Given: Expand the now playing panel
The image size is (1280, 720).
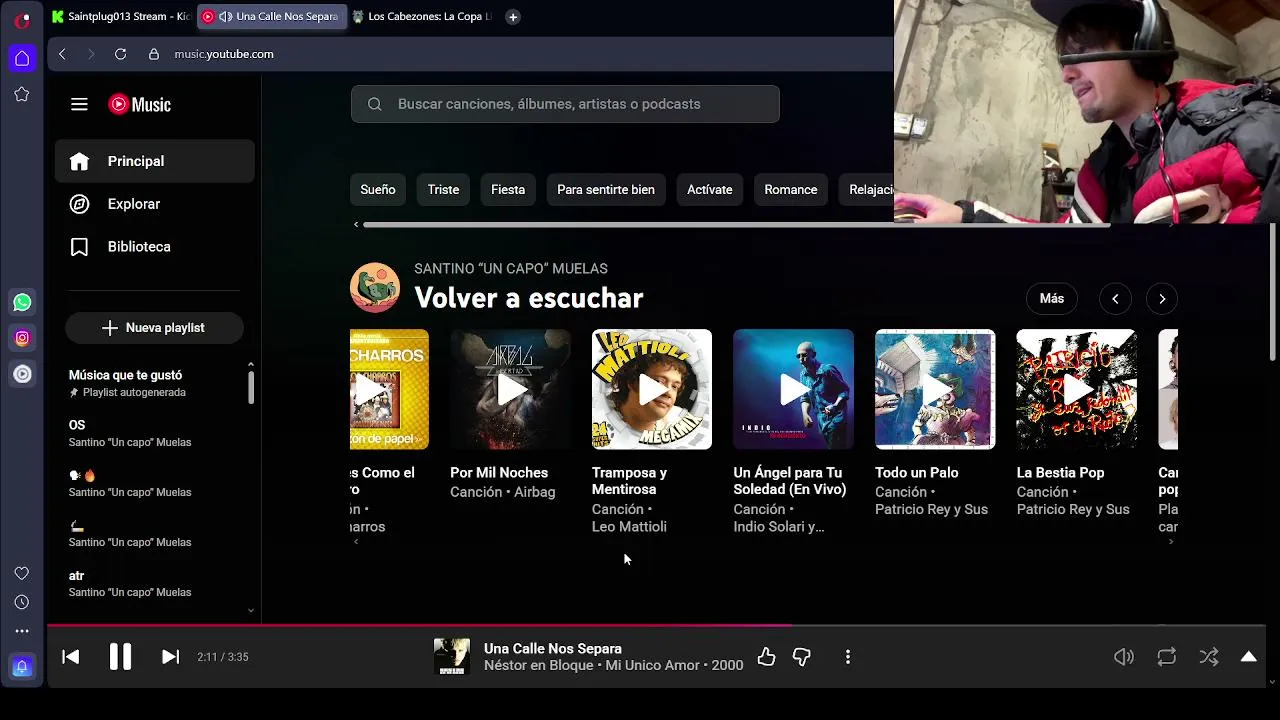Looking at the screenshot, I should click(1249, 657).
